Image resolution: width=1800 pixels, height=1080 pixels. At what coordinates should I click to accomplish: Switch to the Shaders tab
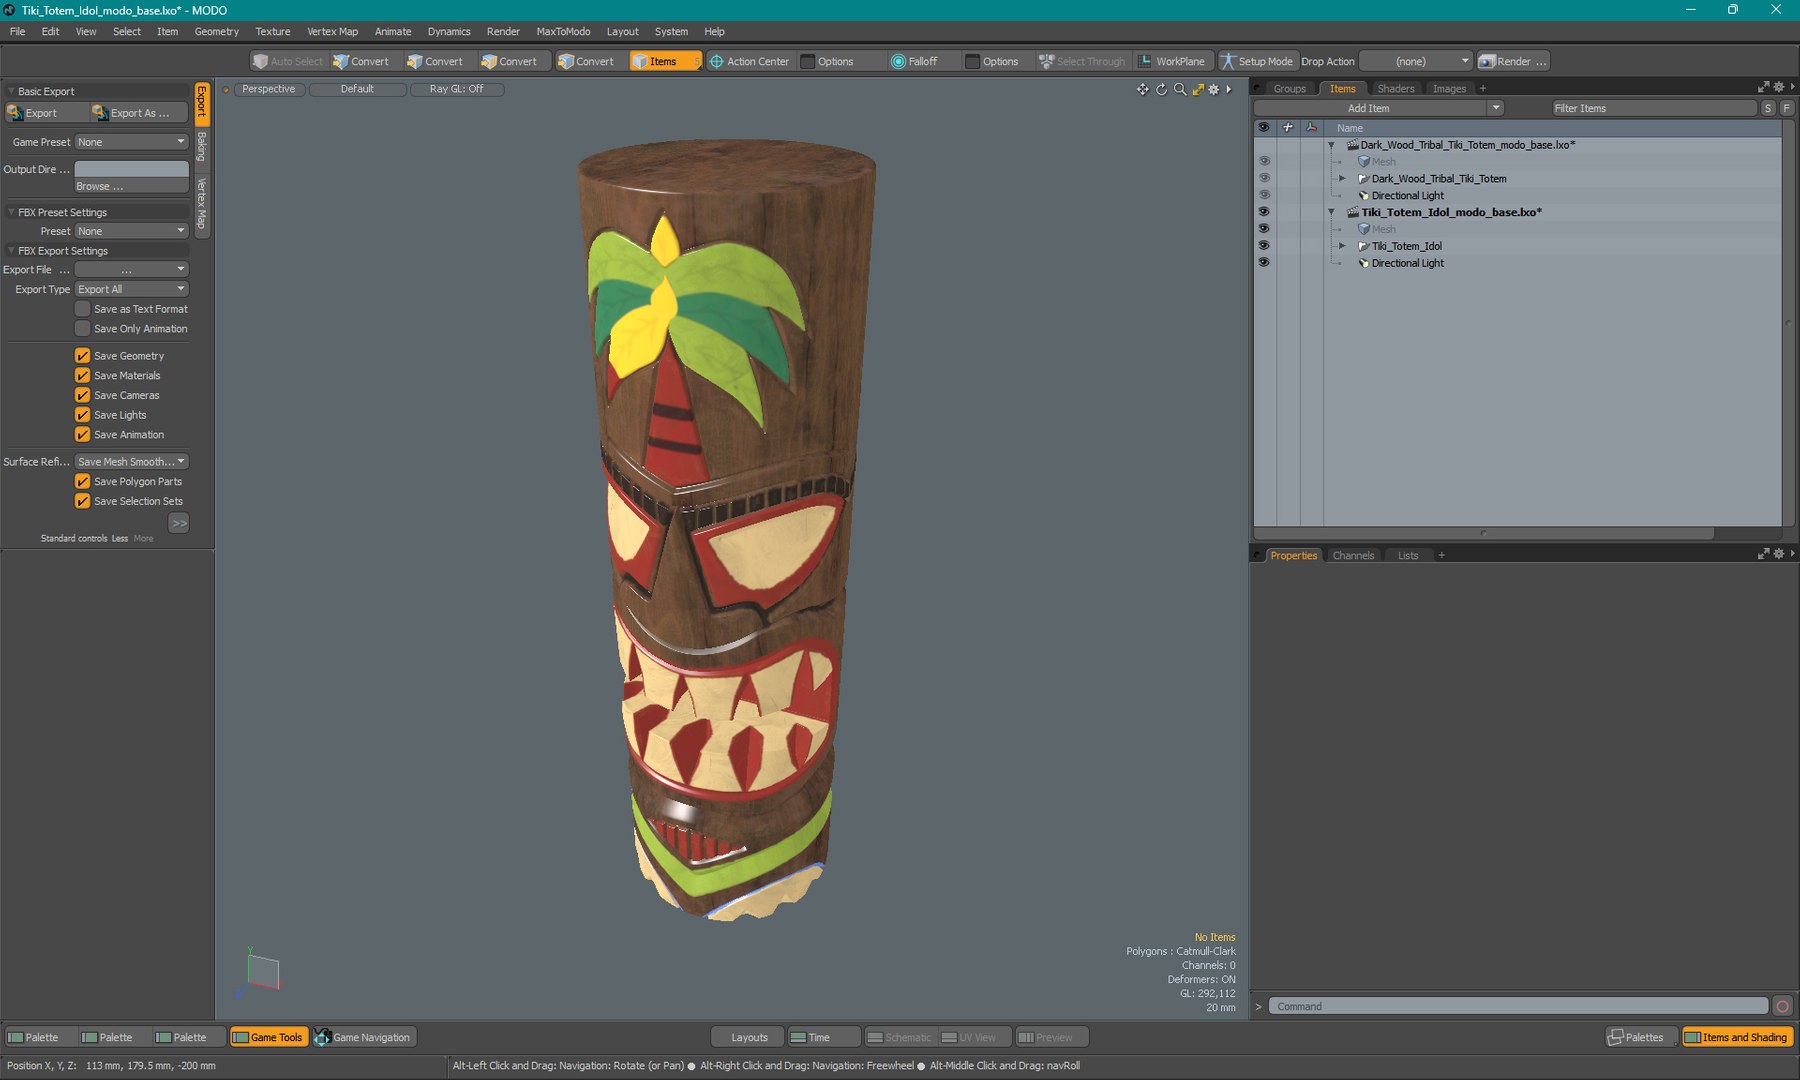coord(1395,88)
